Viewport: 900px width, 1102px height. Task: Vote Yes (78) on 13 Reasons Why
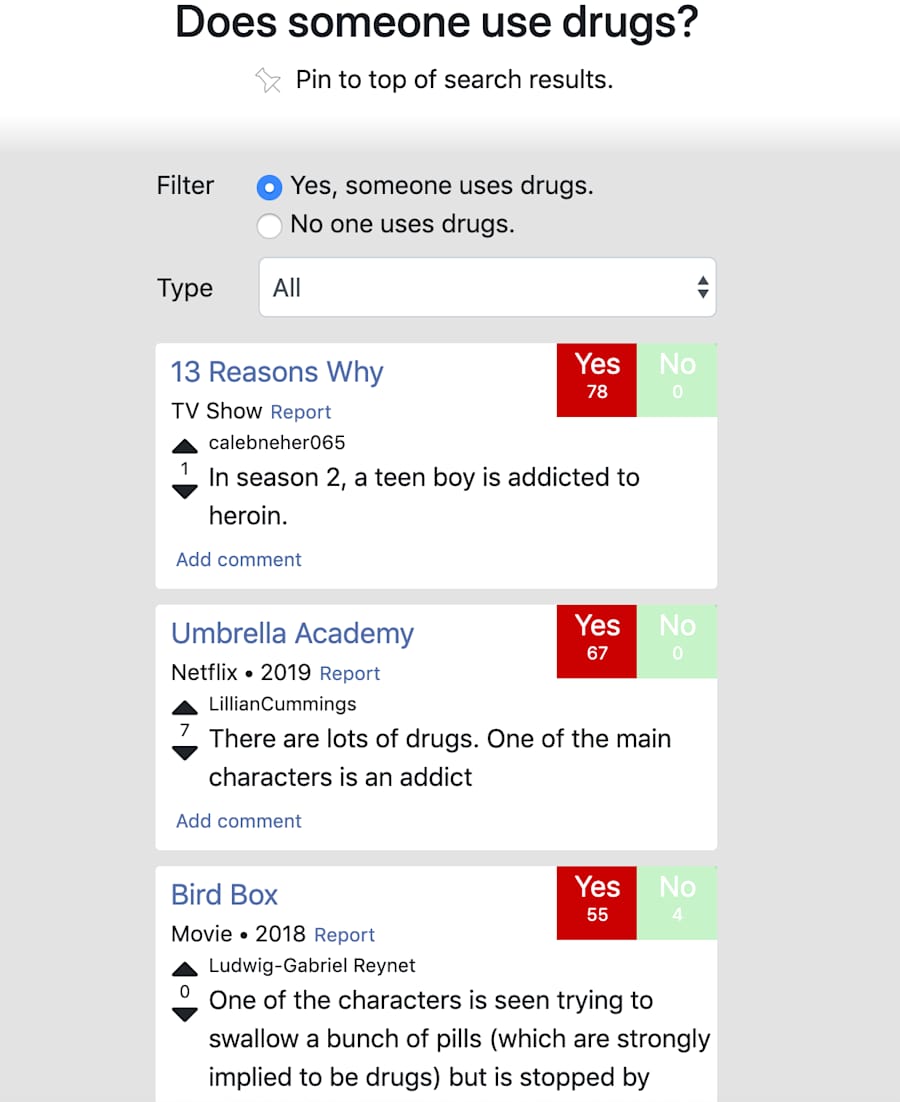pos(597,380)
